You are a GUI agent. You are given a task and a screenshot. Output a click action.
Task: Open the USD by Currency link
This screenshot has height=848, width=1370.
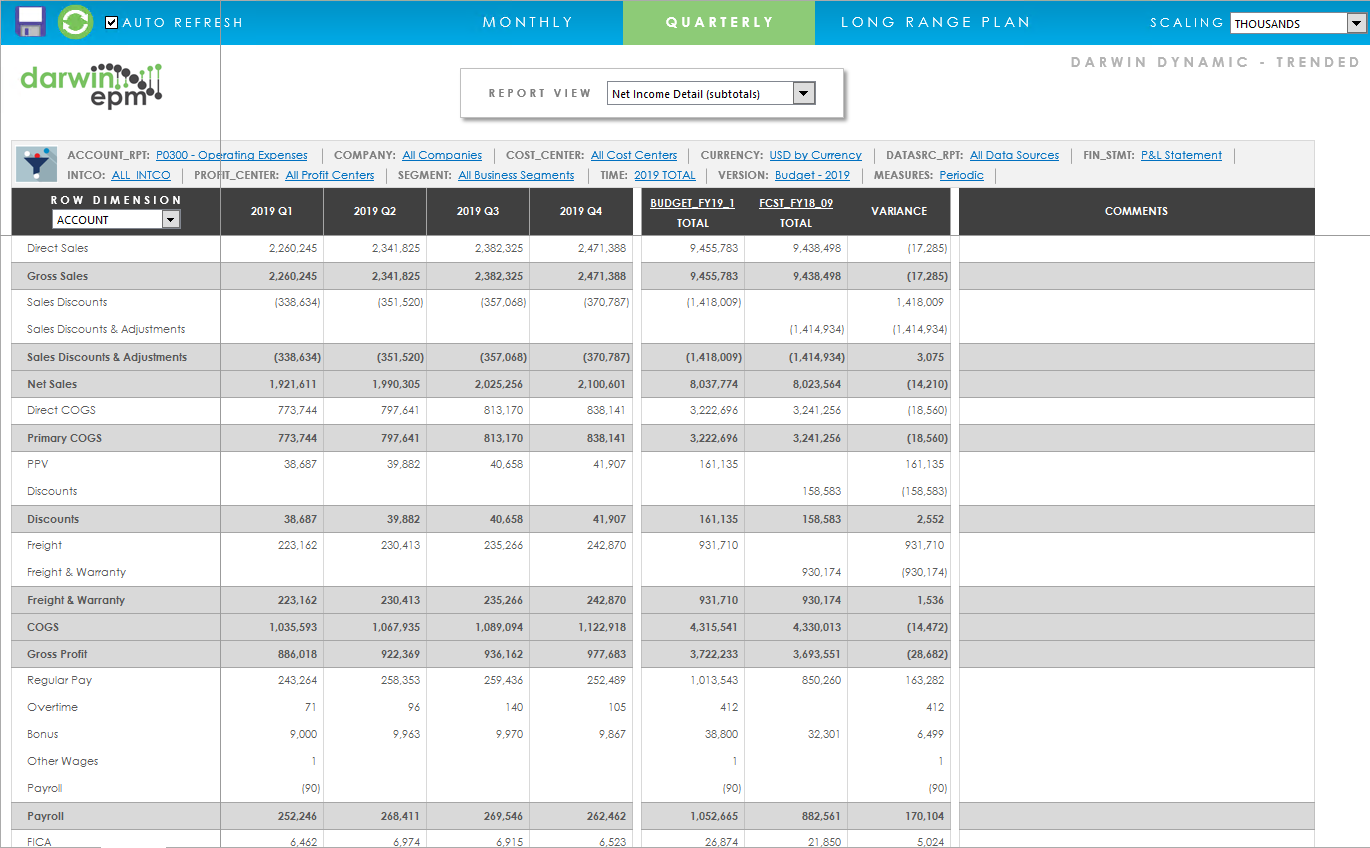coord(815,156)
